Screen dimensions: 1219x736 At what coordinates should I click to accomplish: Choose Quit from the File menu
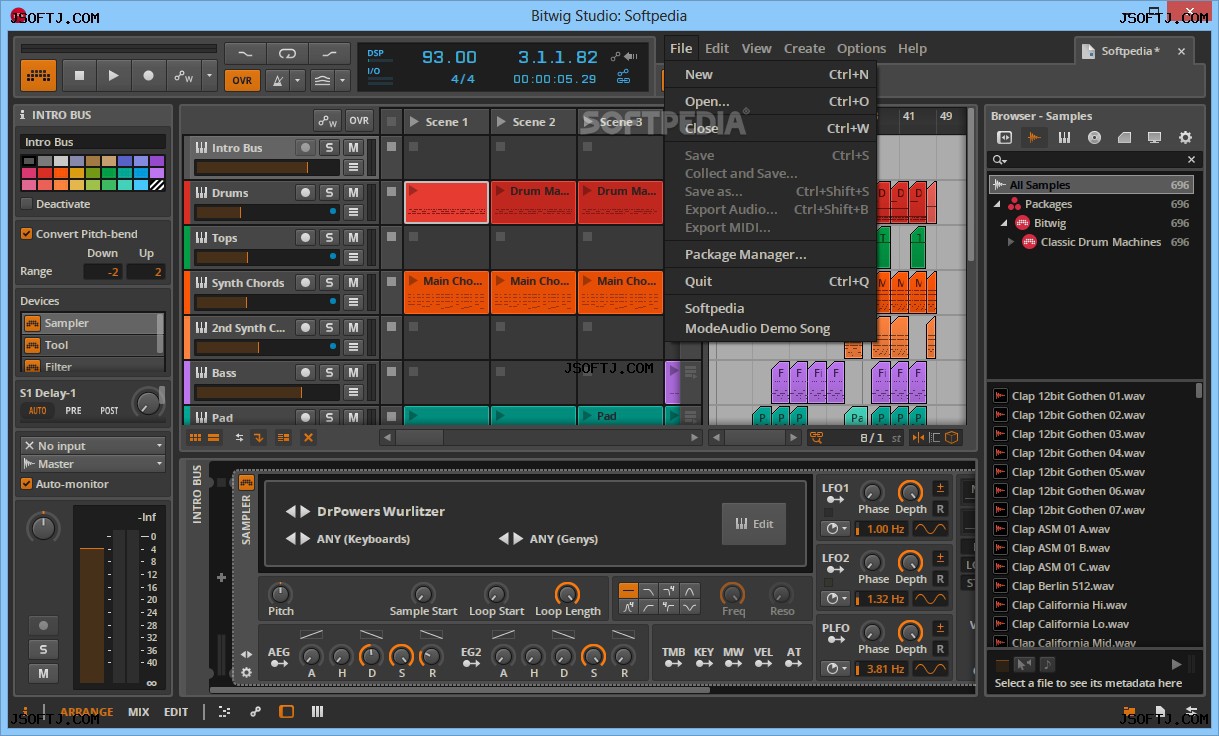point(770,281)
